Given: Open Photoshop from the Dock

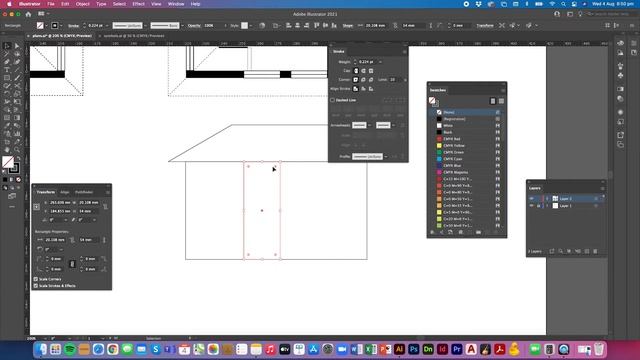Looking at the screenshot, I should (x=413, y=349).
